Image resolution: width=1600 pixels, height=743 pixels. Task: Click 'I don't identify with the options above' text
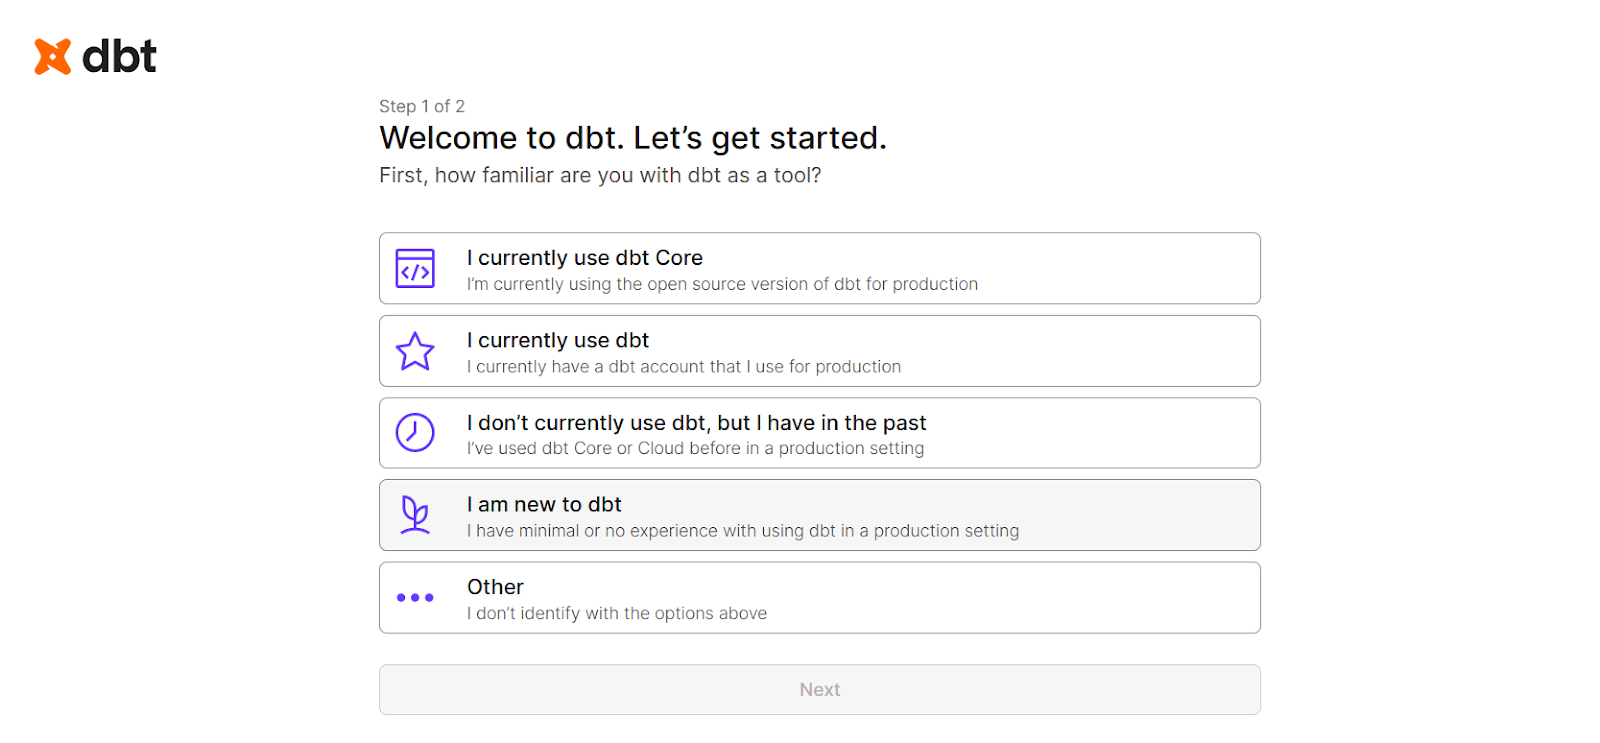615,613
